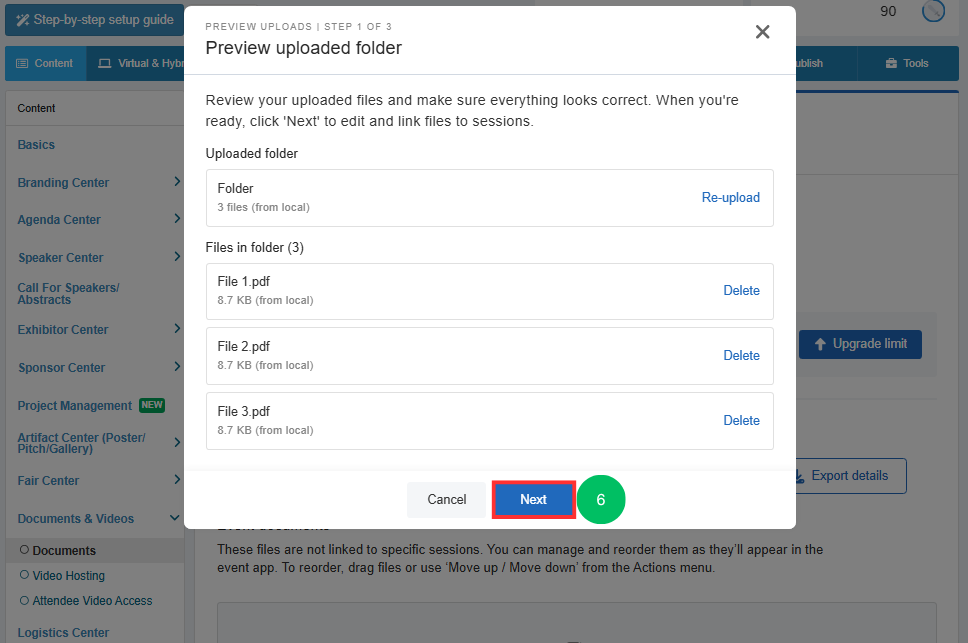Delete File 2.pdf from the folder
This screenshot has width=968, height=643.
click(741, 355)
